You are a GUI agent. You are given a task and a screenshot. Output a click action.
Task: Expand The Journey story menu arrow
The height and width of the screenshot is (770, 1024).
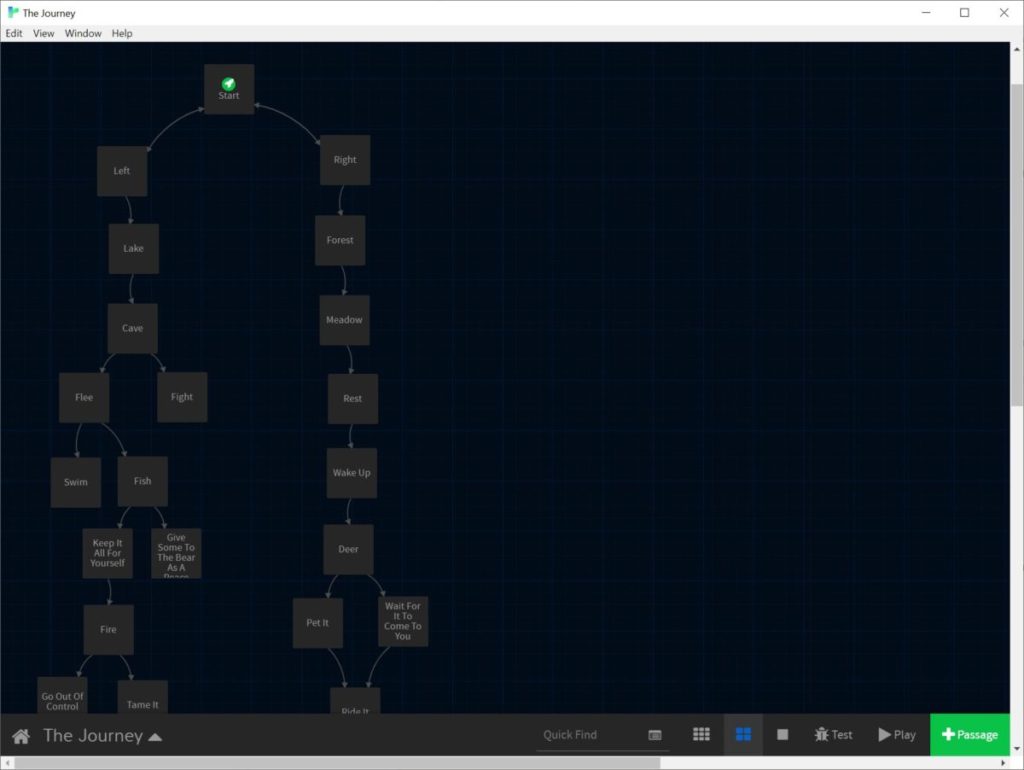[x=155, y=737]
